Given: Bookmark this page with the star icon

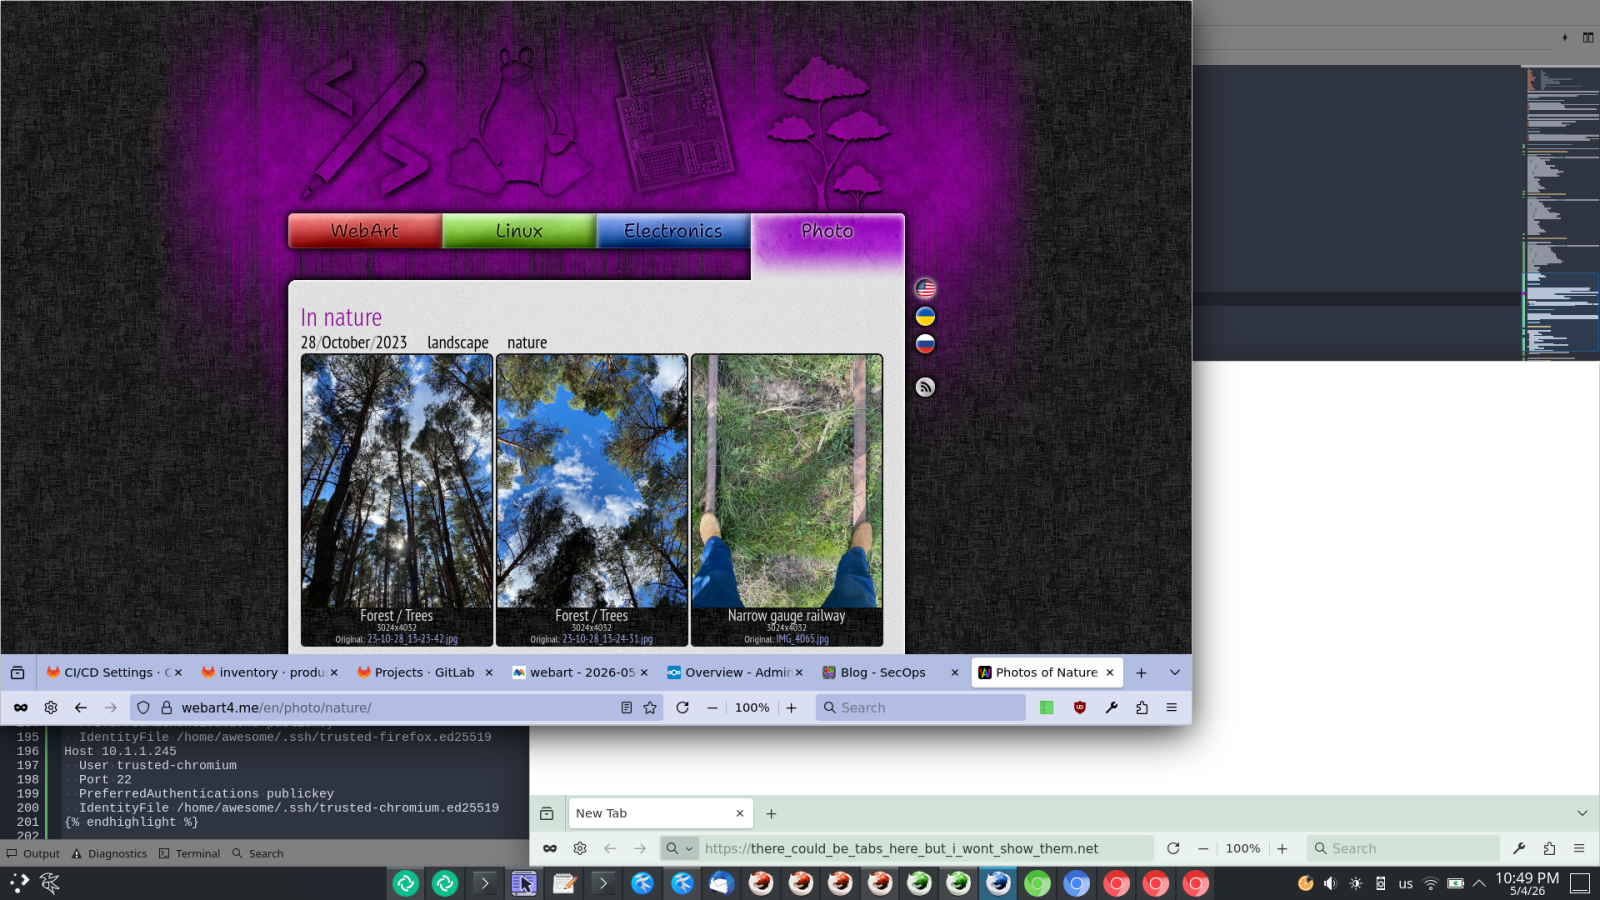Looking at the screenshot, I should tap(650, 708).
